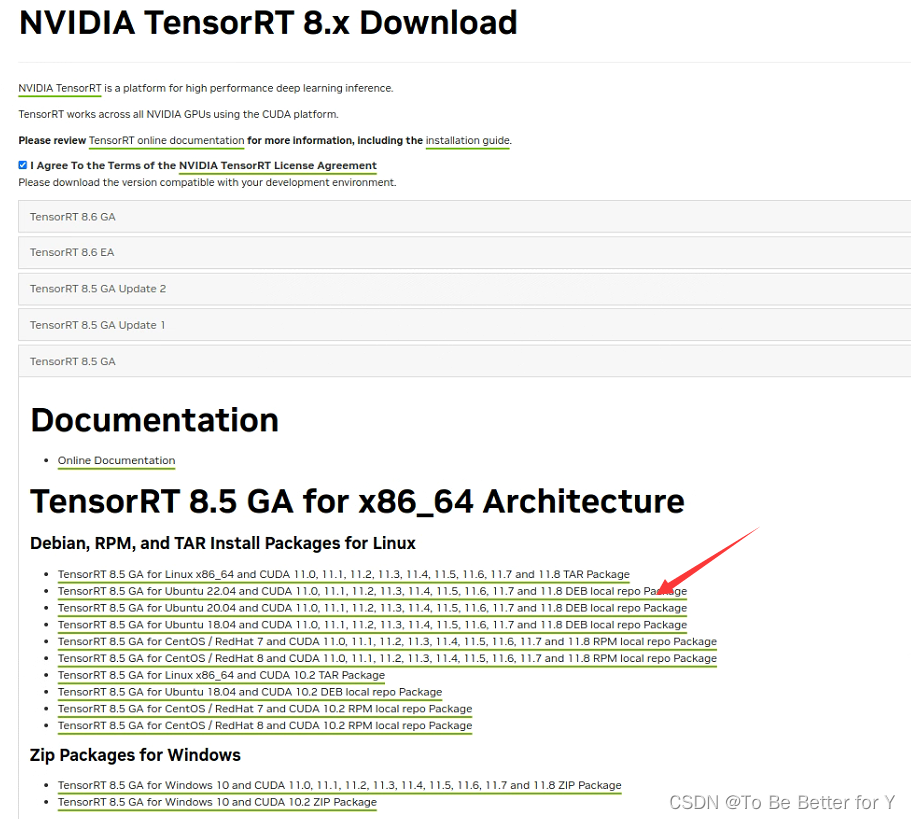This screenshot has height=819, width=911.
Task: Open the NVIDIA TensorRT link
Action: 59,88
